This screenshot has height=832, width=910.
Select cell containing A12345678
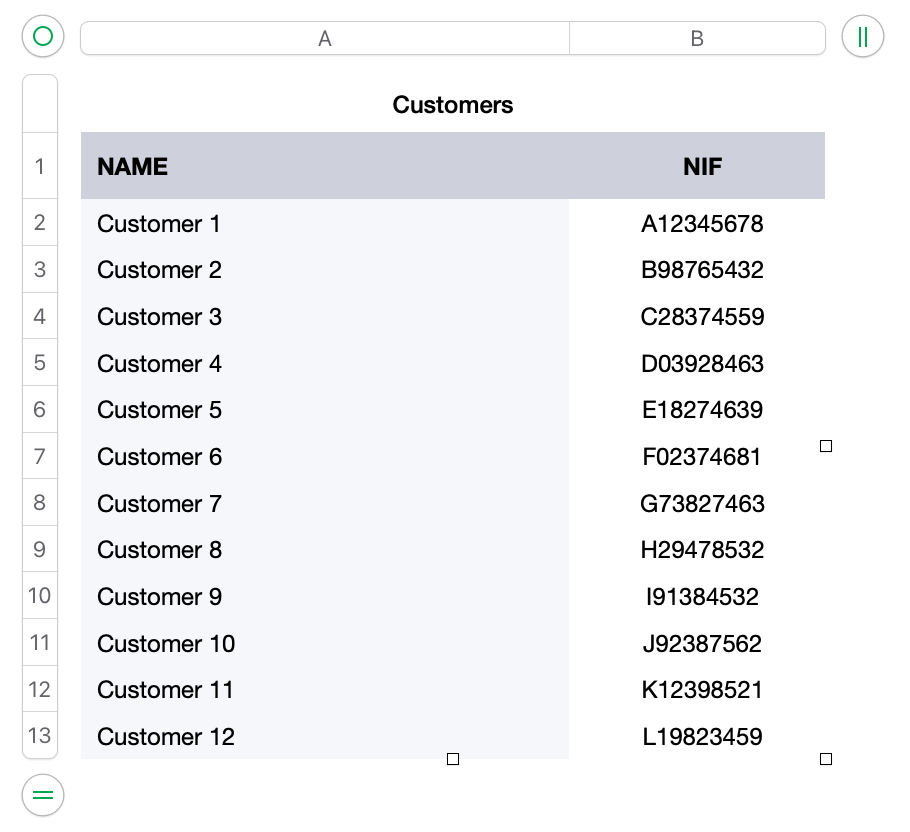pyautogui.click(x=702, y=224)
